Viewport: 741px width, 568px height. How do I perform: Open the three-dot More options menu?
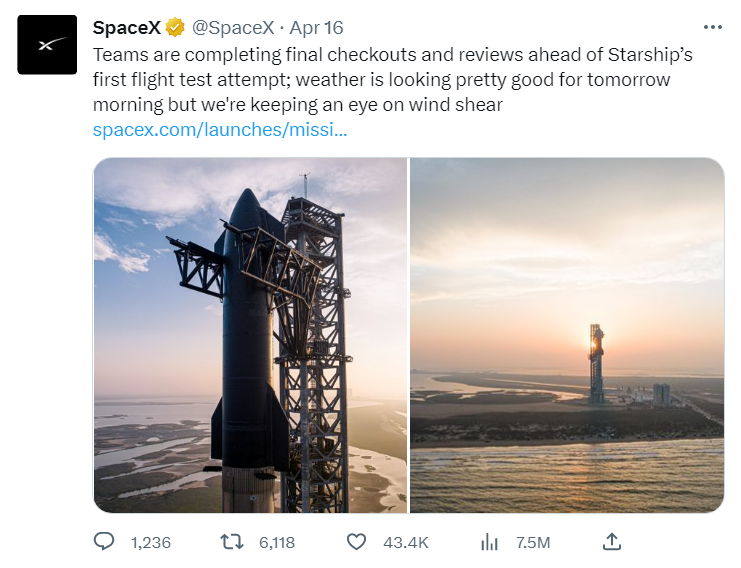[x=712, y=27]
